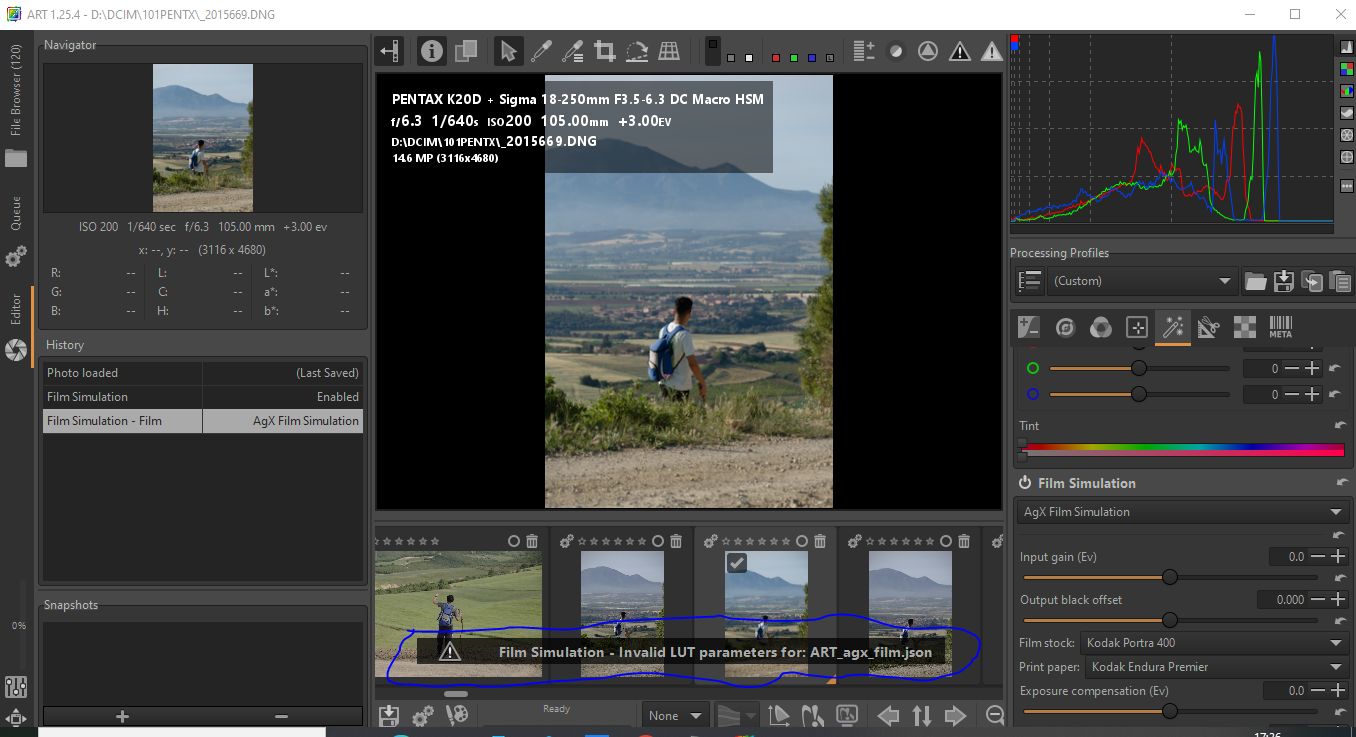
Task: Activate the straighten/rotate tool
Action: click(x=636, y=51)
